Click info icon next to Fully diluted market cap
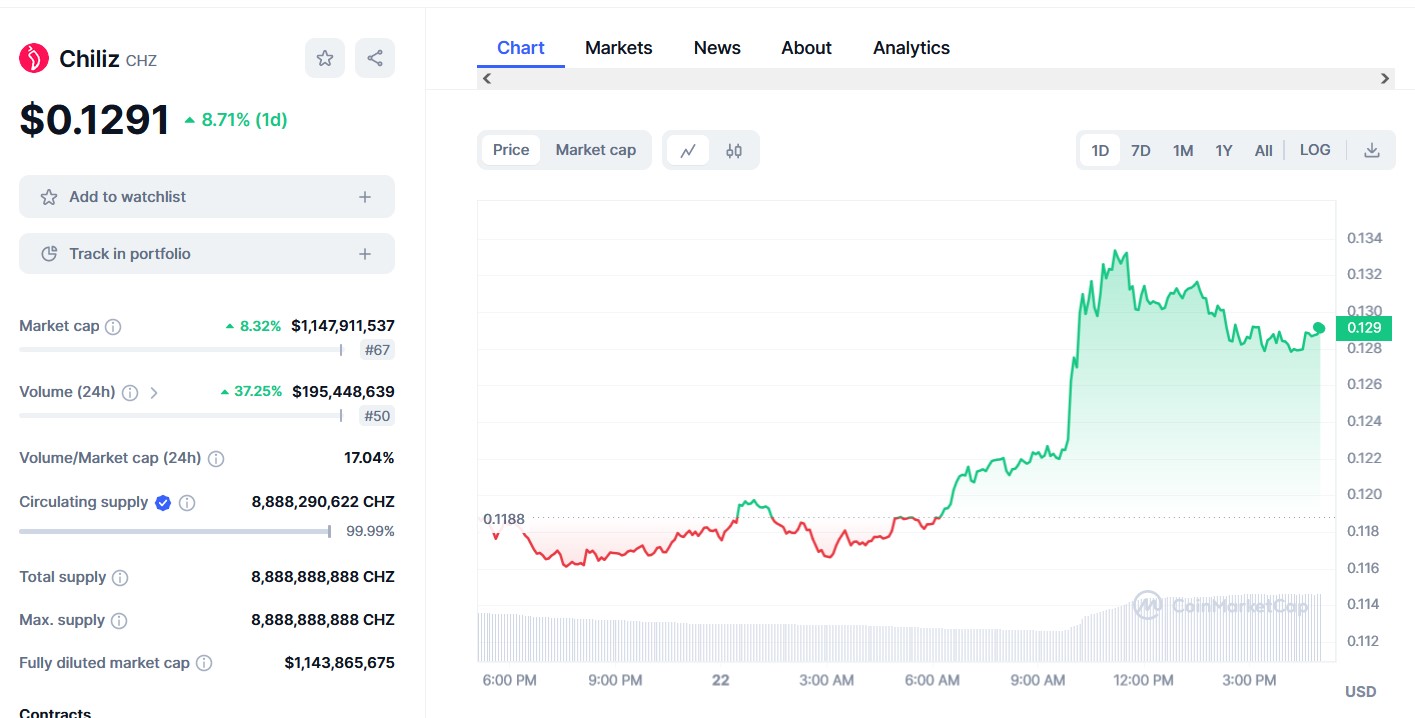Viewport: 1415px width, 718px height. [204, 663]
